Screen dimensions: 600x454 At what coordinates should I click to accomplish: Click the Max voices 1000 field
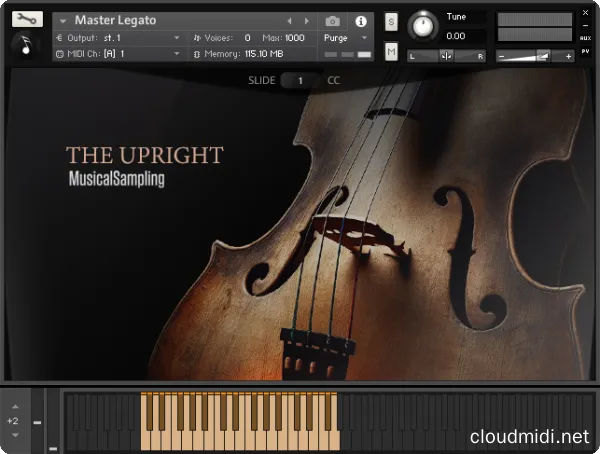coord(295,38)
